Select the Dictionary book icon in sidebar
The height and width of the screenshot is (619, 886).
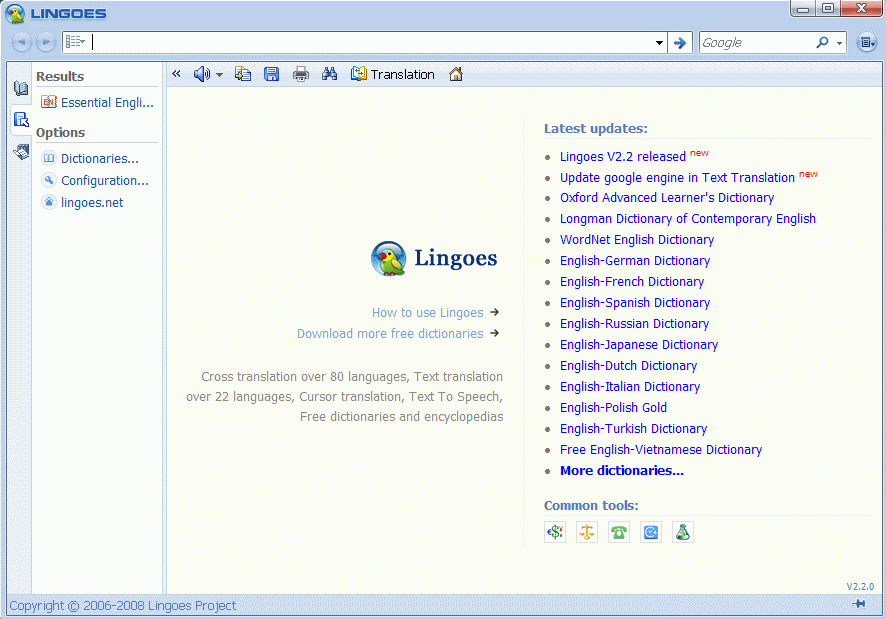[x=21, y=88]
